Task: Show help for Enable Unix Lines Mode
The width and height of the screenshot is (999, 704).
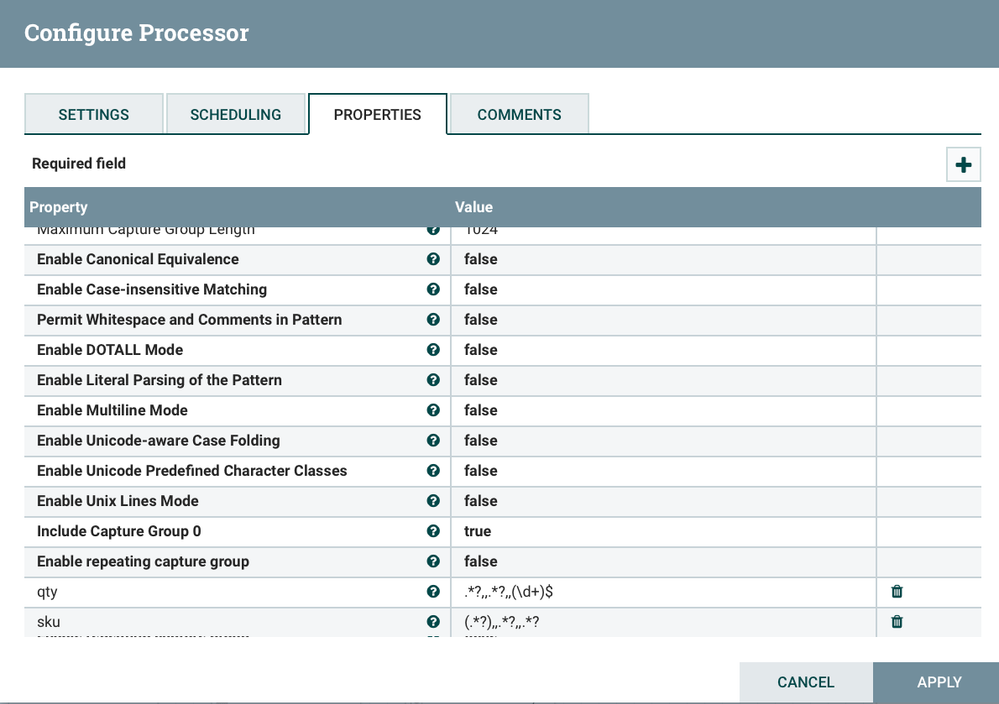Action: coord(433,501)
